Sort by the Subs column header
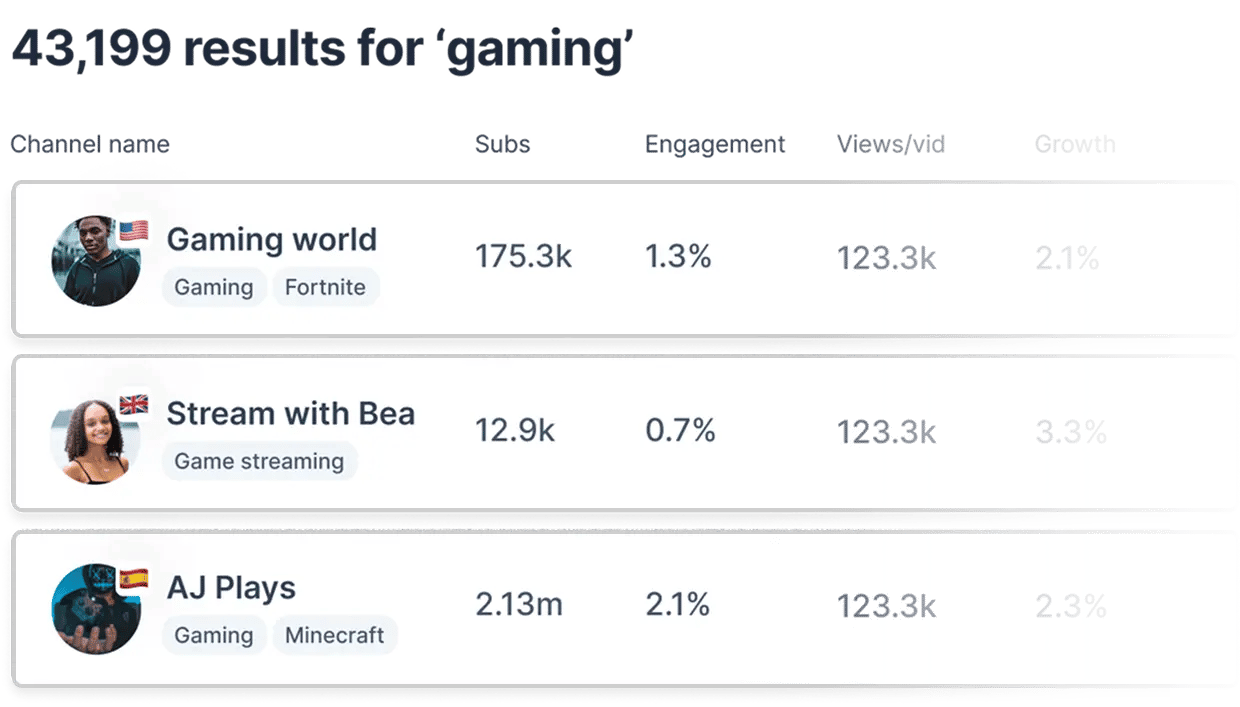 tap(502, 144)
